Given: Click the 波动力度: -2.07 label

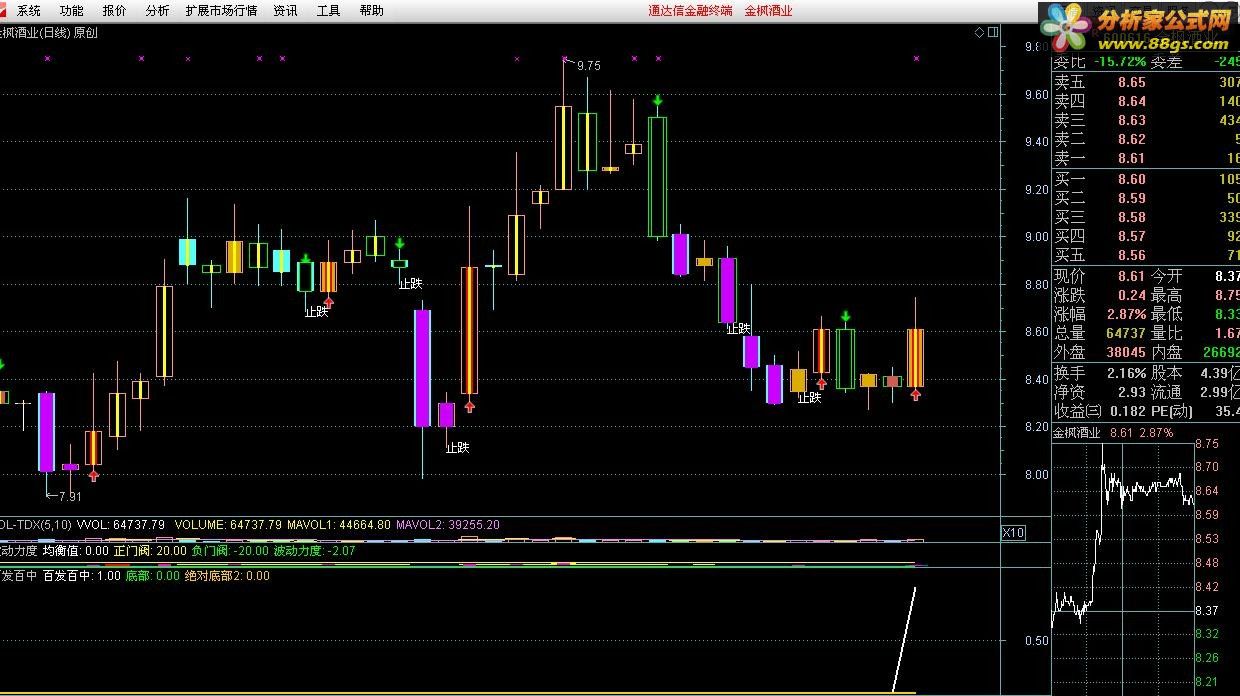Looking at the screenshot, I should pyautogui.click(x=314, y=551).
